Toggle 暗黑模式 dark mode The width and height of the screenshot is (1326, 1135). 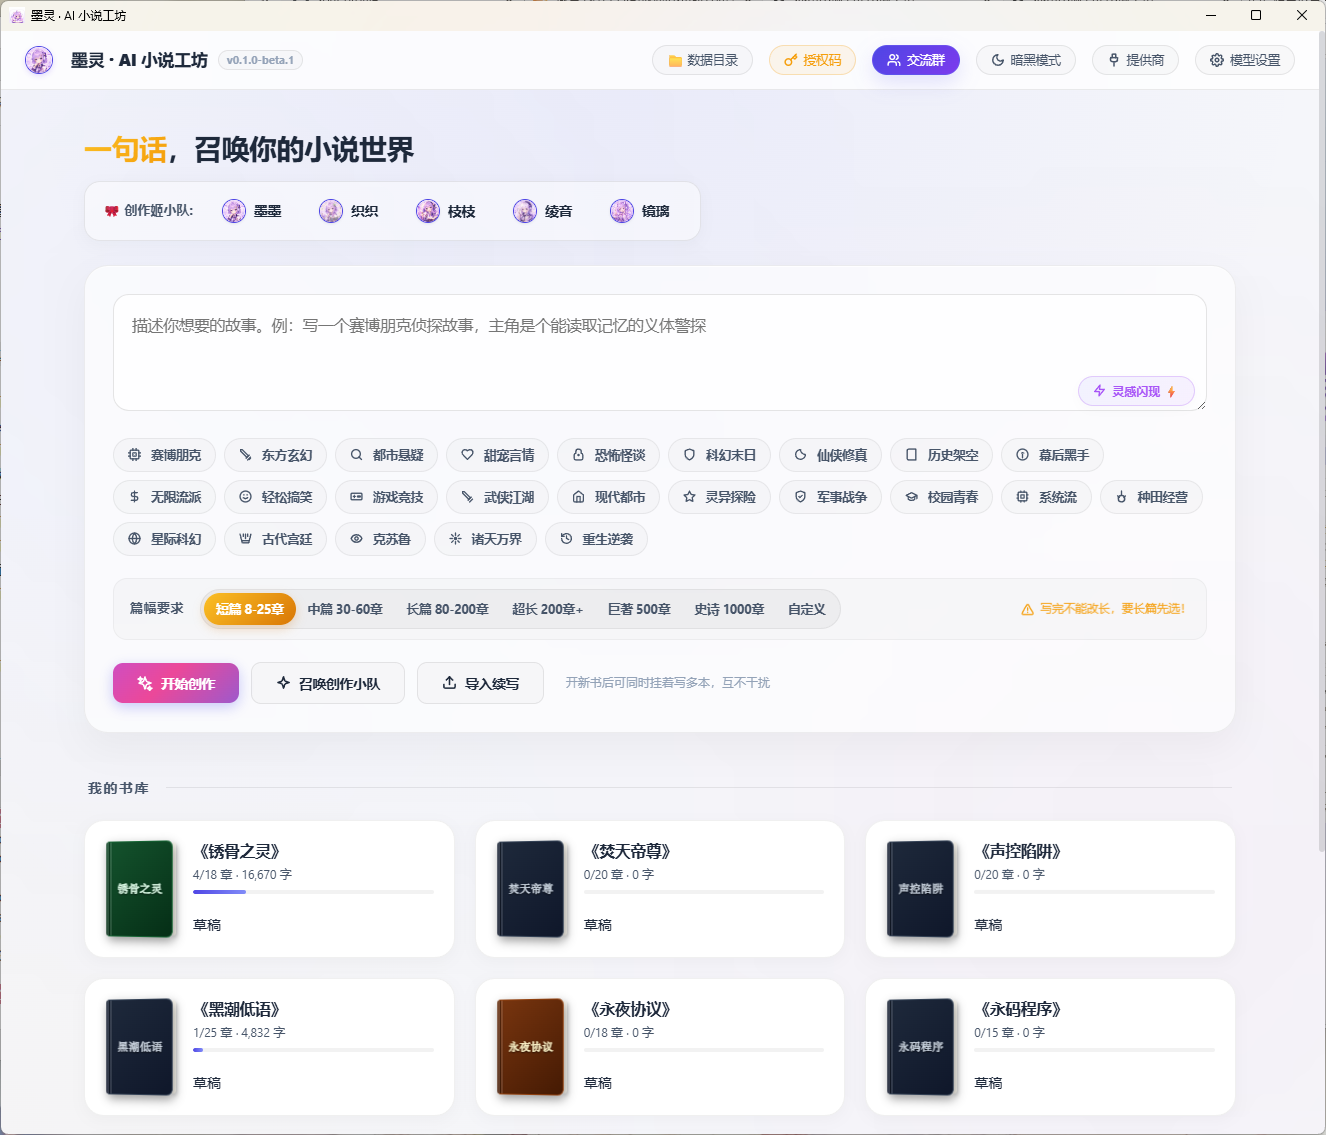1026,60
